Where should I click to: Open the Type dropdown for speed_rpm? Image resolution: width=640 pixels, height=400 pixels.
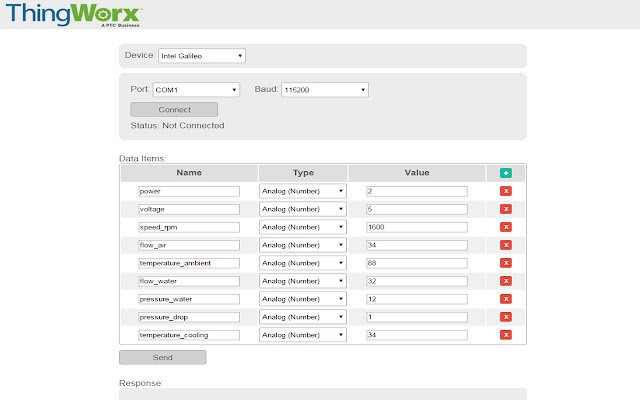point(303,227)
